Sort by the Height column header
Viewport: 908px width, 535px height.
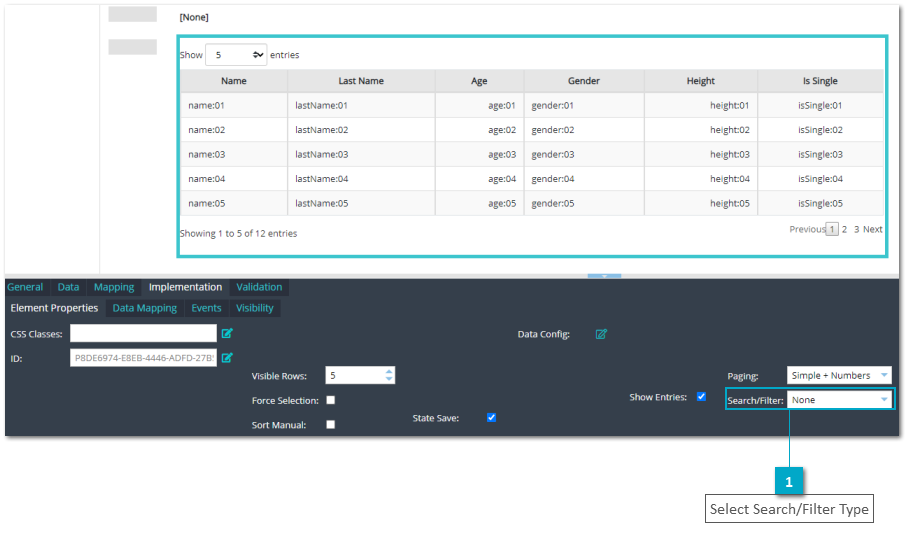tap(701, 81)
